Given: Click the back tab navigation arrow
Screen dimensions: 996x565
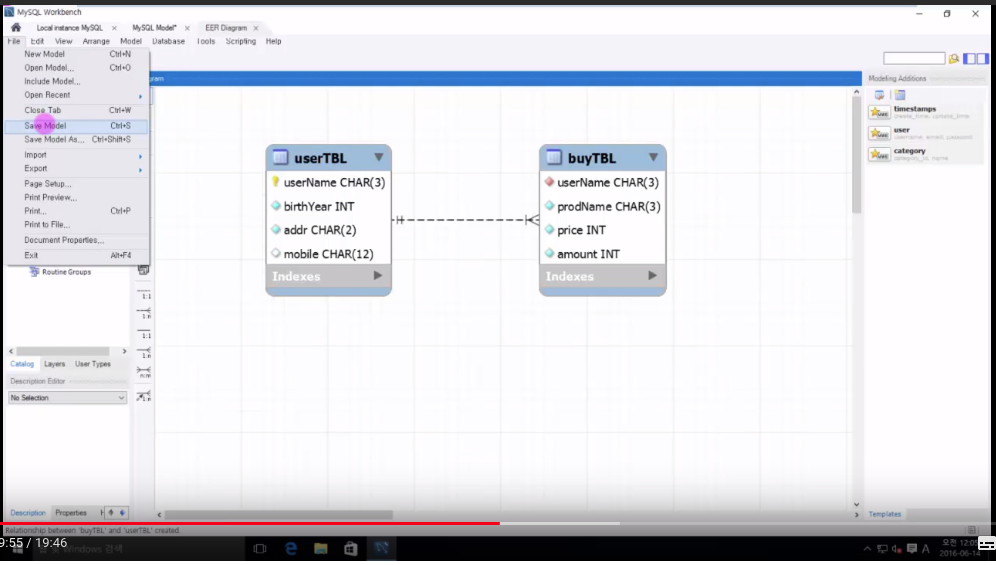Looking at the screenshot, I should click(111, 513).
